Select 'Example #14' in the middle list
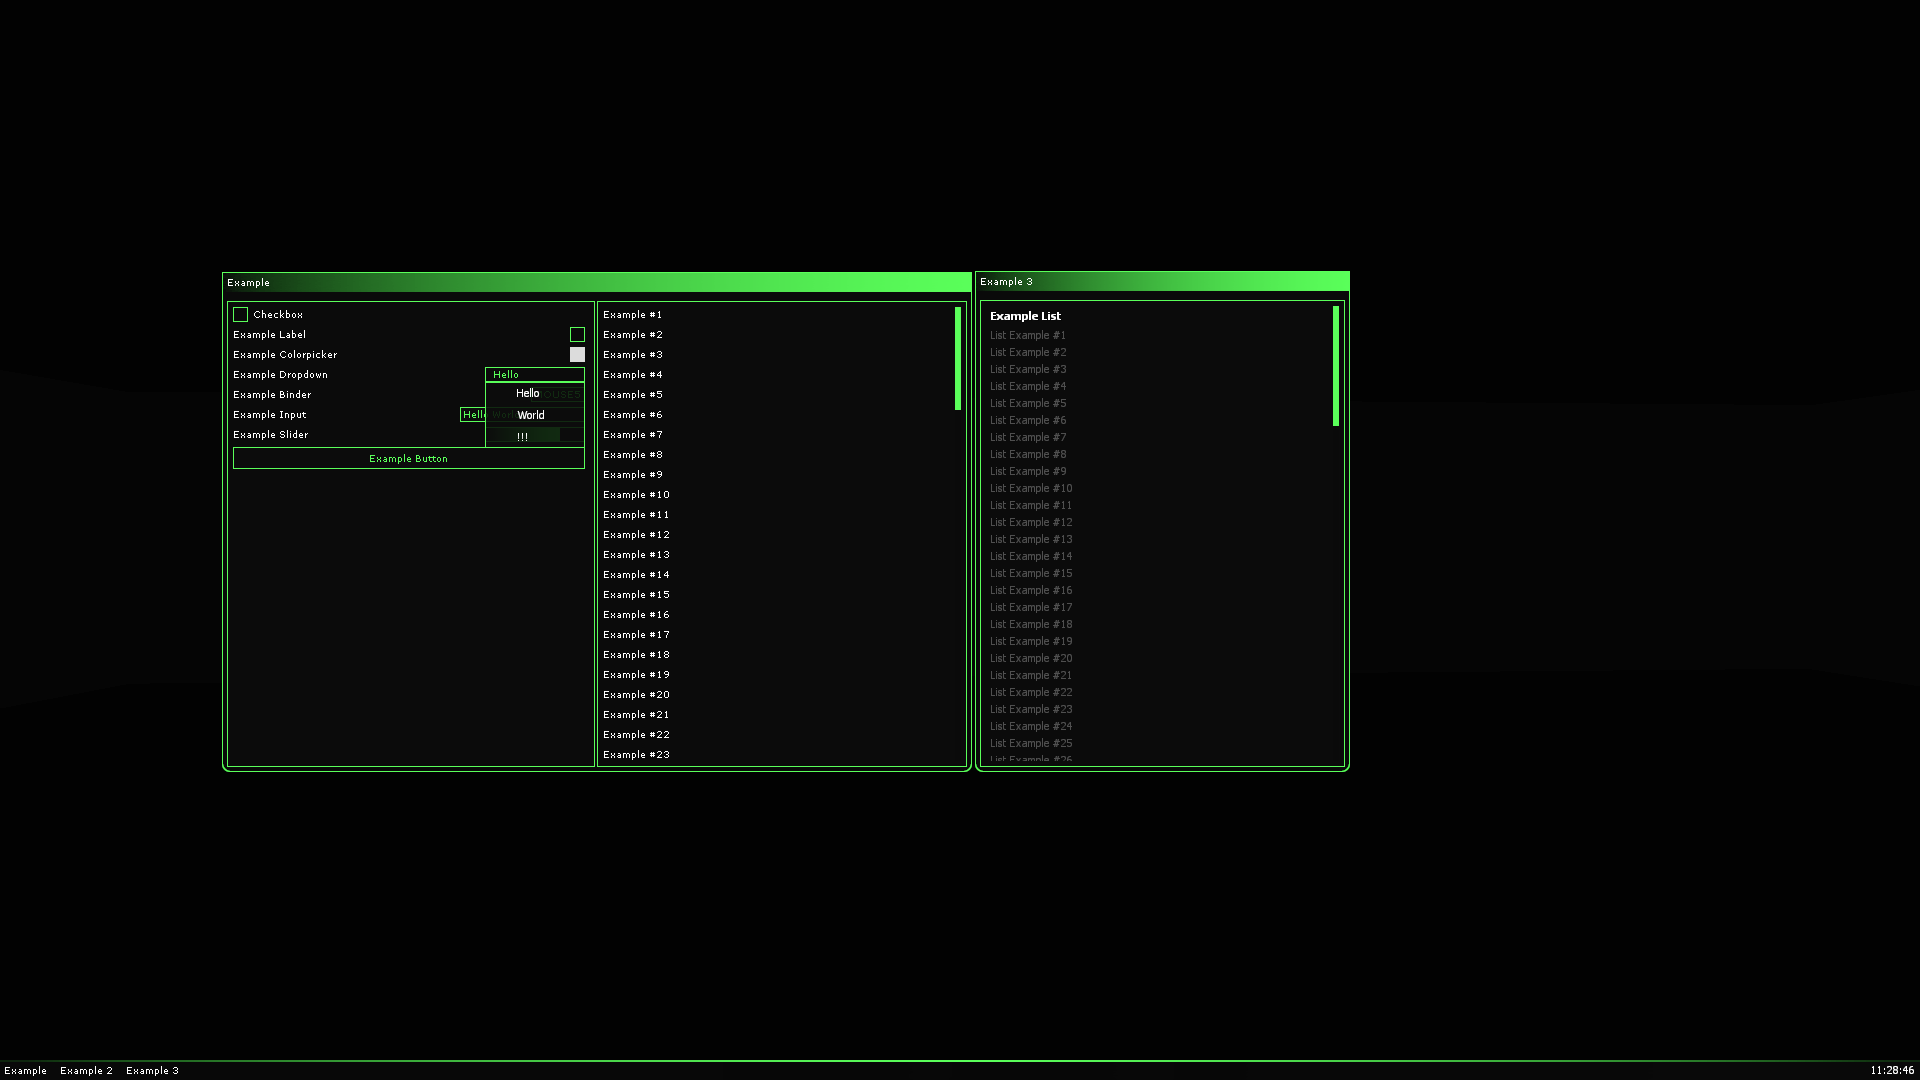This screenshot has width=1920, height=1080. coord(636,574)
